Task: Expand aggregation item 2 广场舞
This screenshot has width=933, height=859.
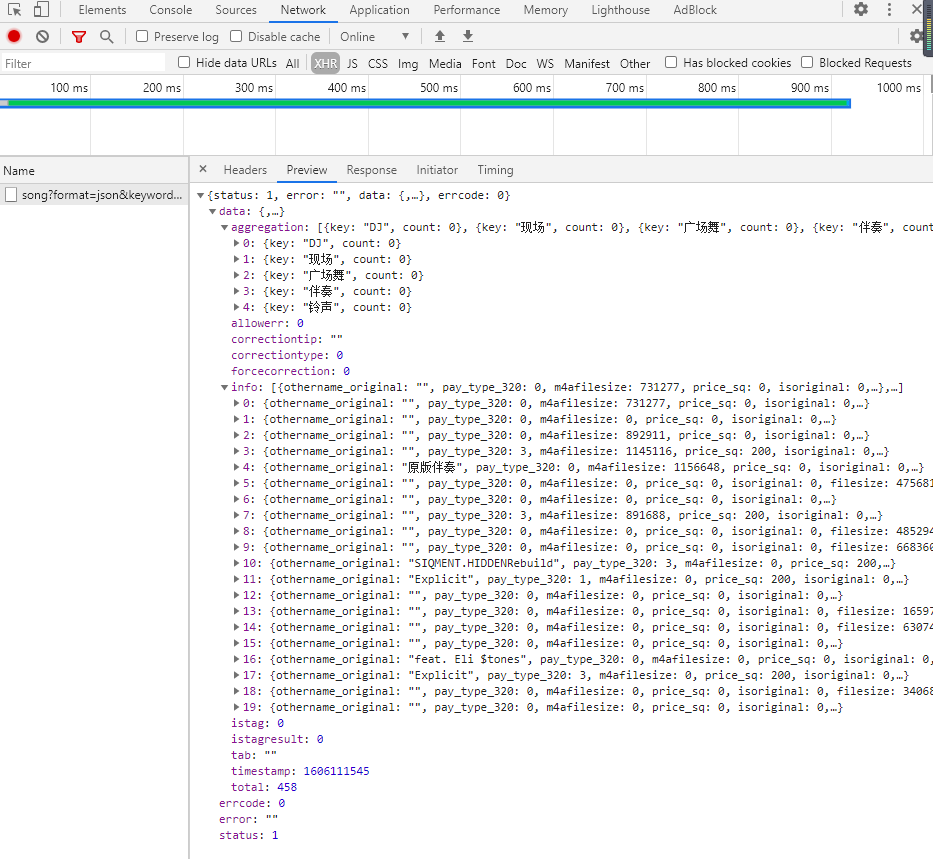Action: tap(236, 275)
